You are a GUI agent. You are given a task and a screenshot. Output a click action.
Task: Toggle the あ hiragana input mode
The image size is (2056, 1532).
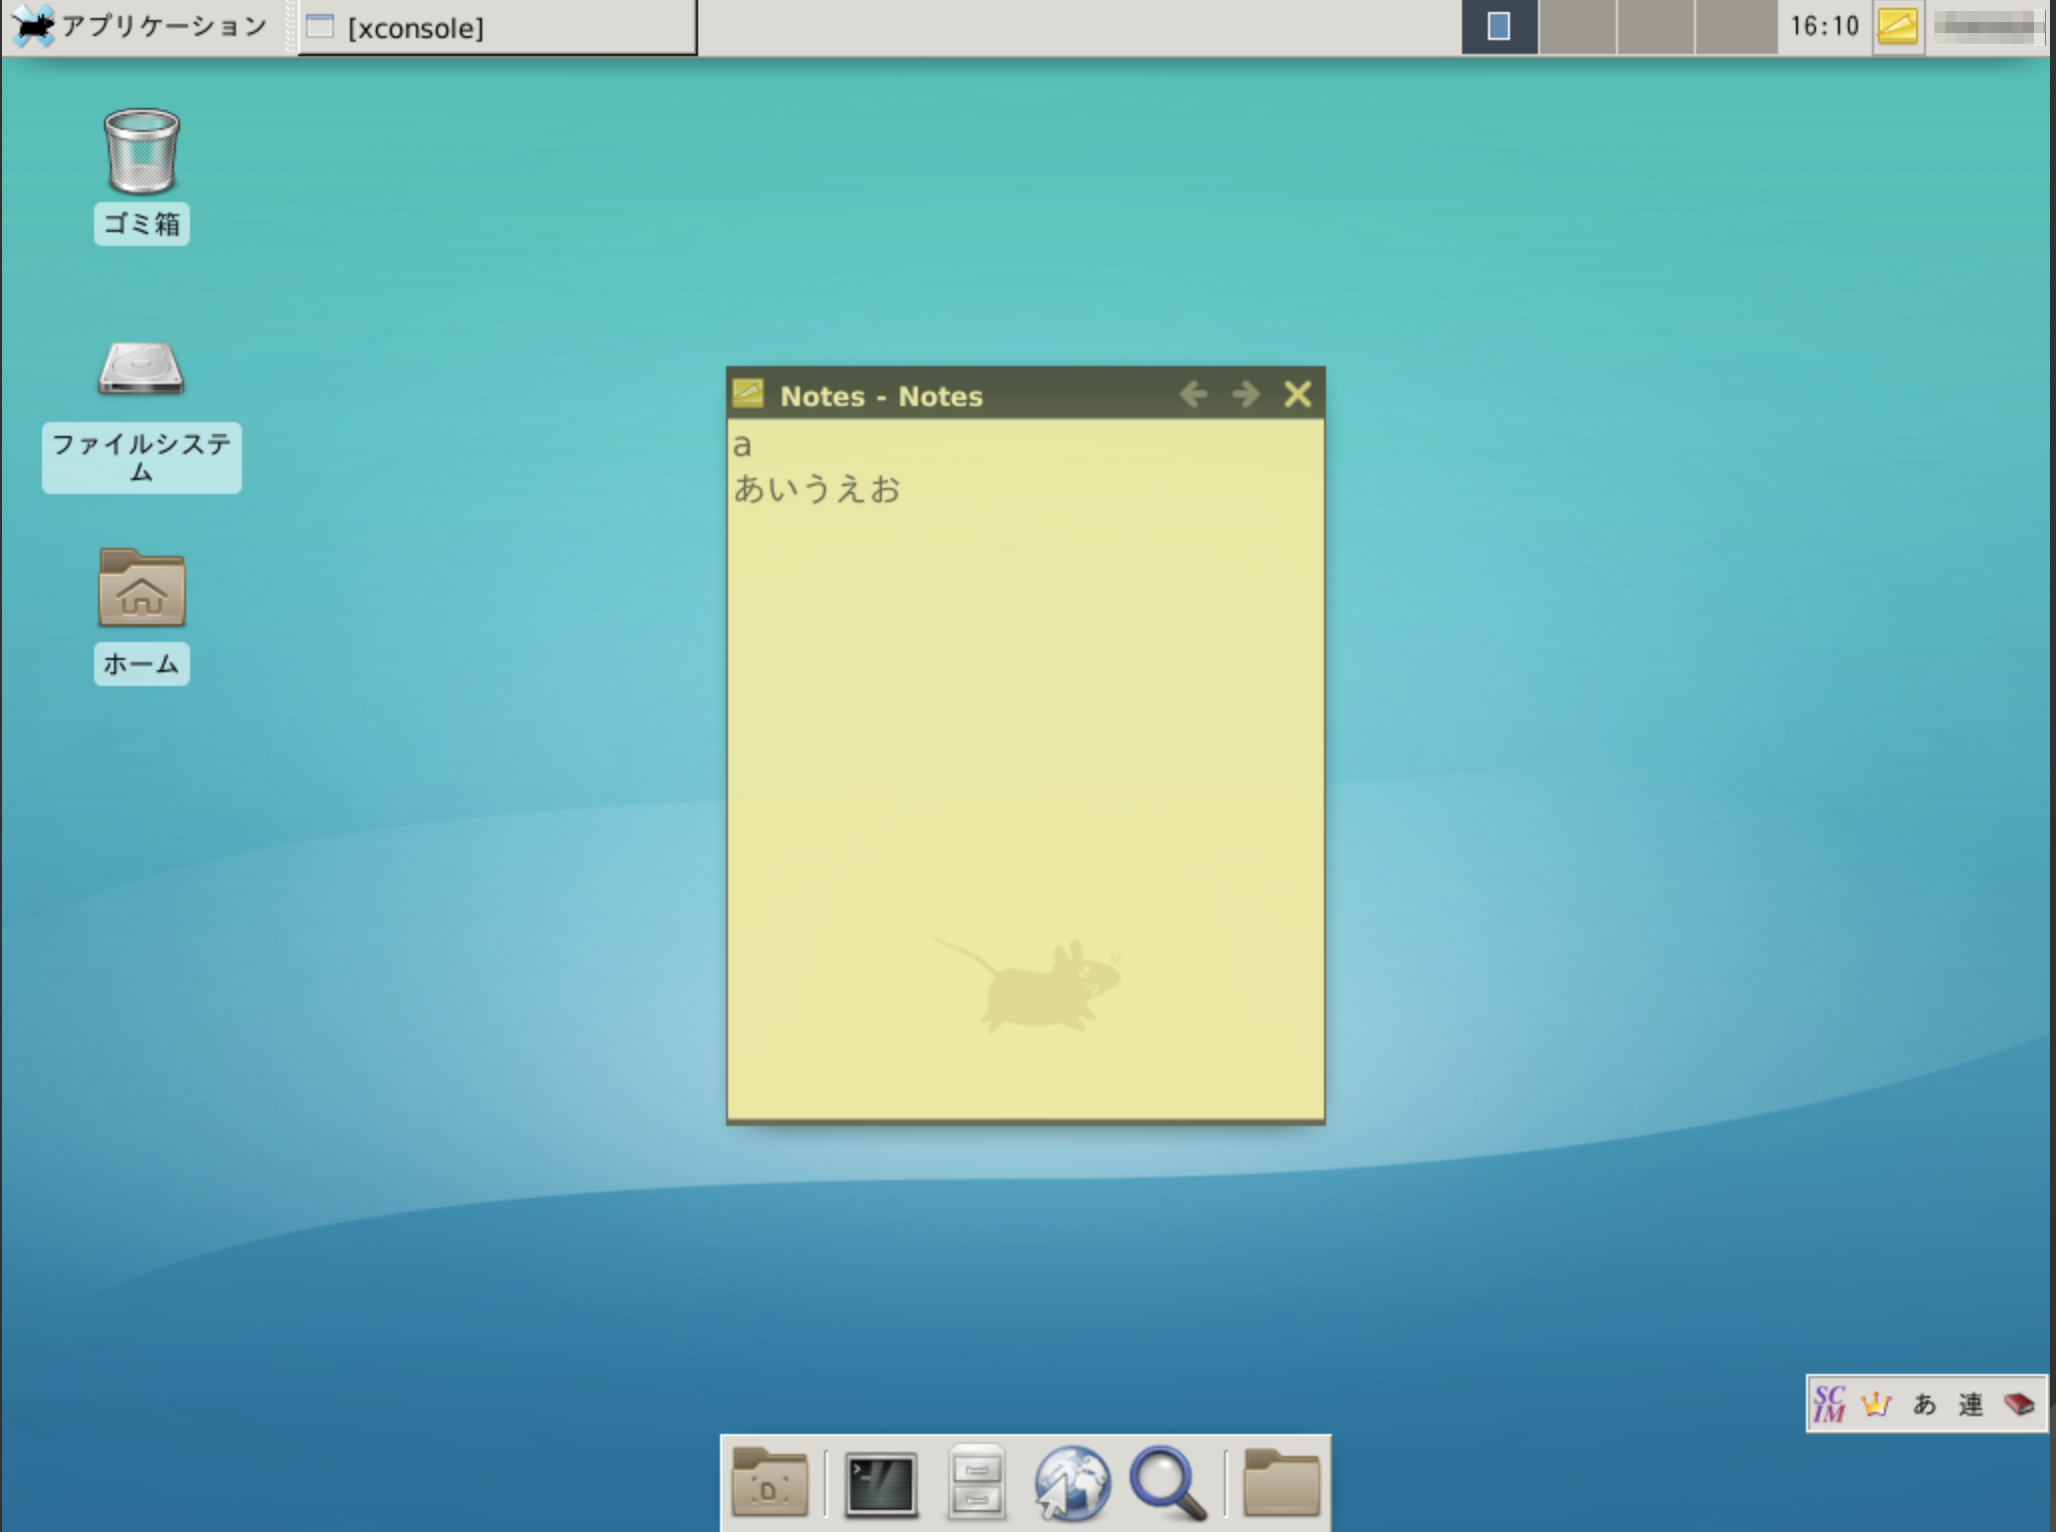(x=1924, y=1404)
